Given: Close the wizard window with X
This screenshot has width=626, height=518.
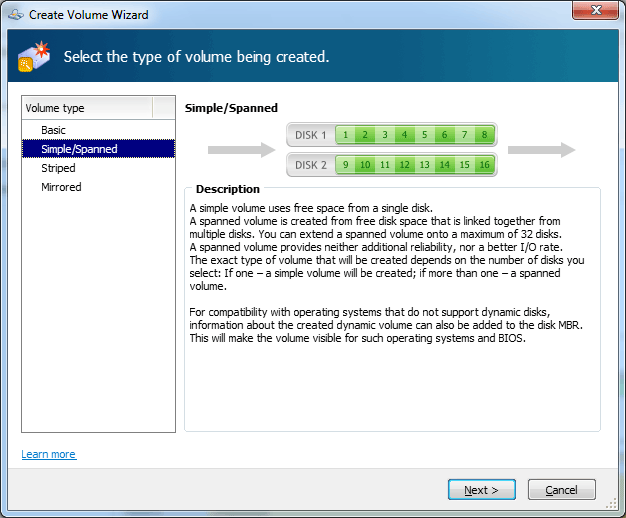Looking at the screenshot, I should 595,10.
